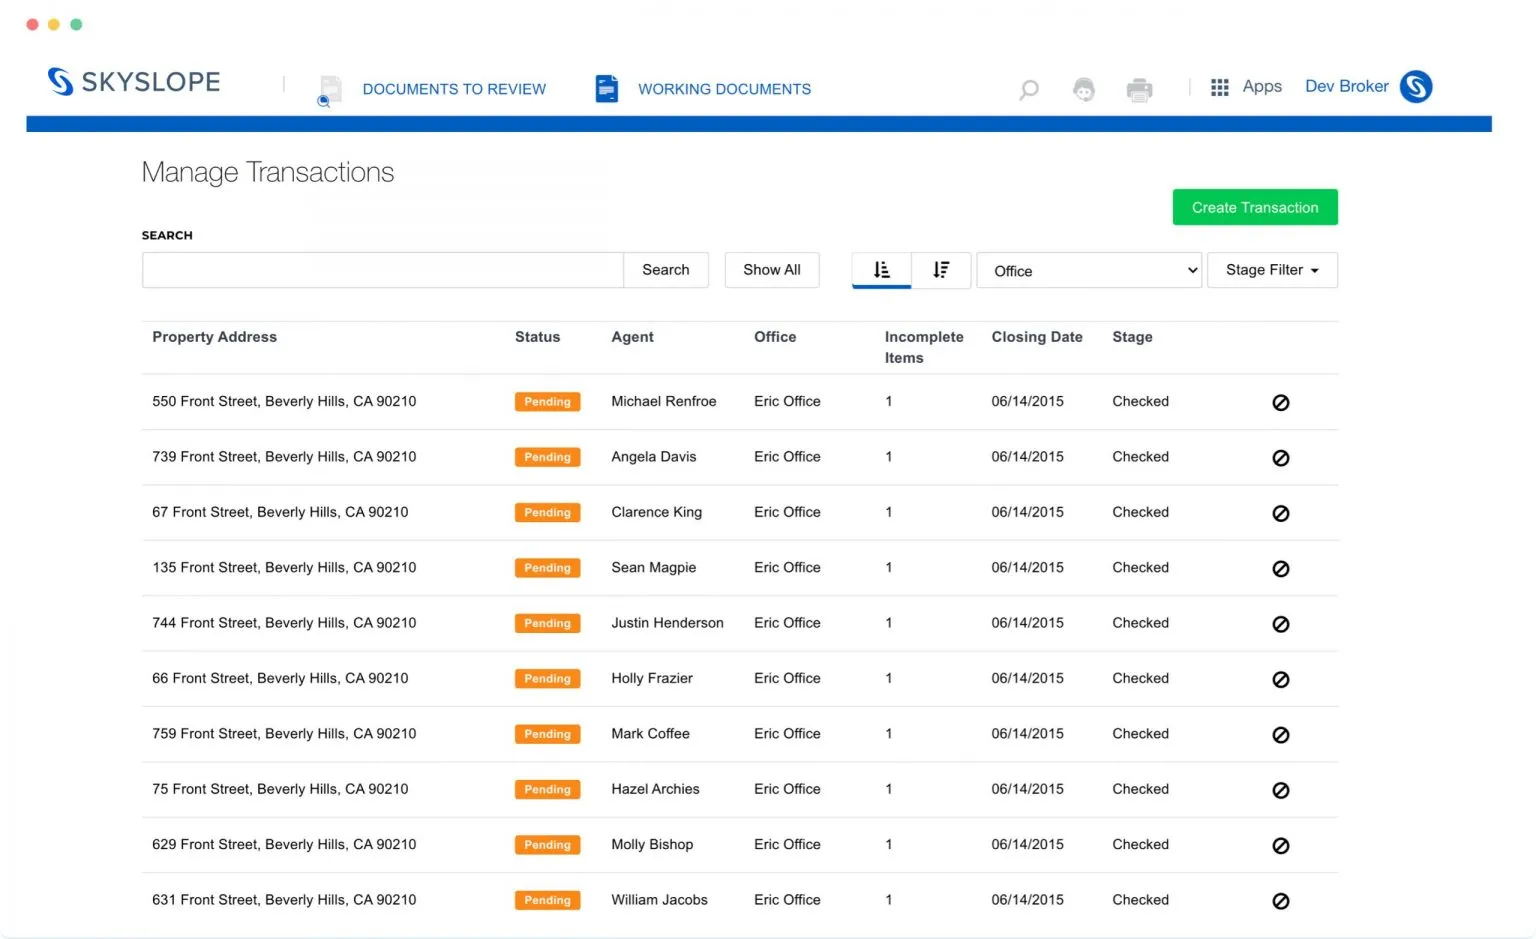Click the Show All button
This screenshot has height=939, width=1536.
tap(771, 270)
